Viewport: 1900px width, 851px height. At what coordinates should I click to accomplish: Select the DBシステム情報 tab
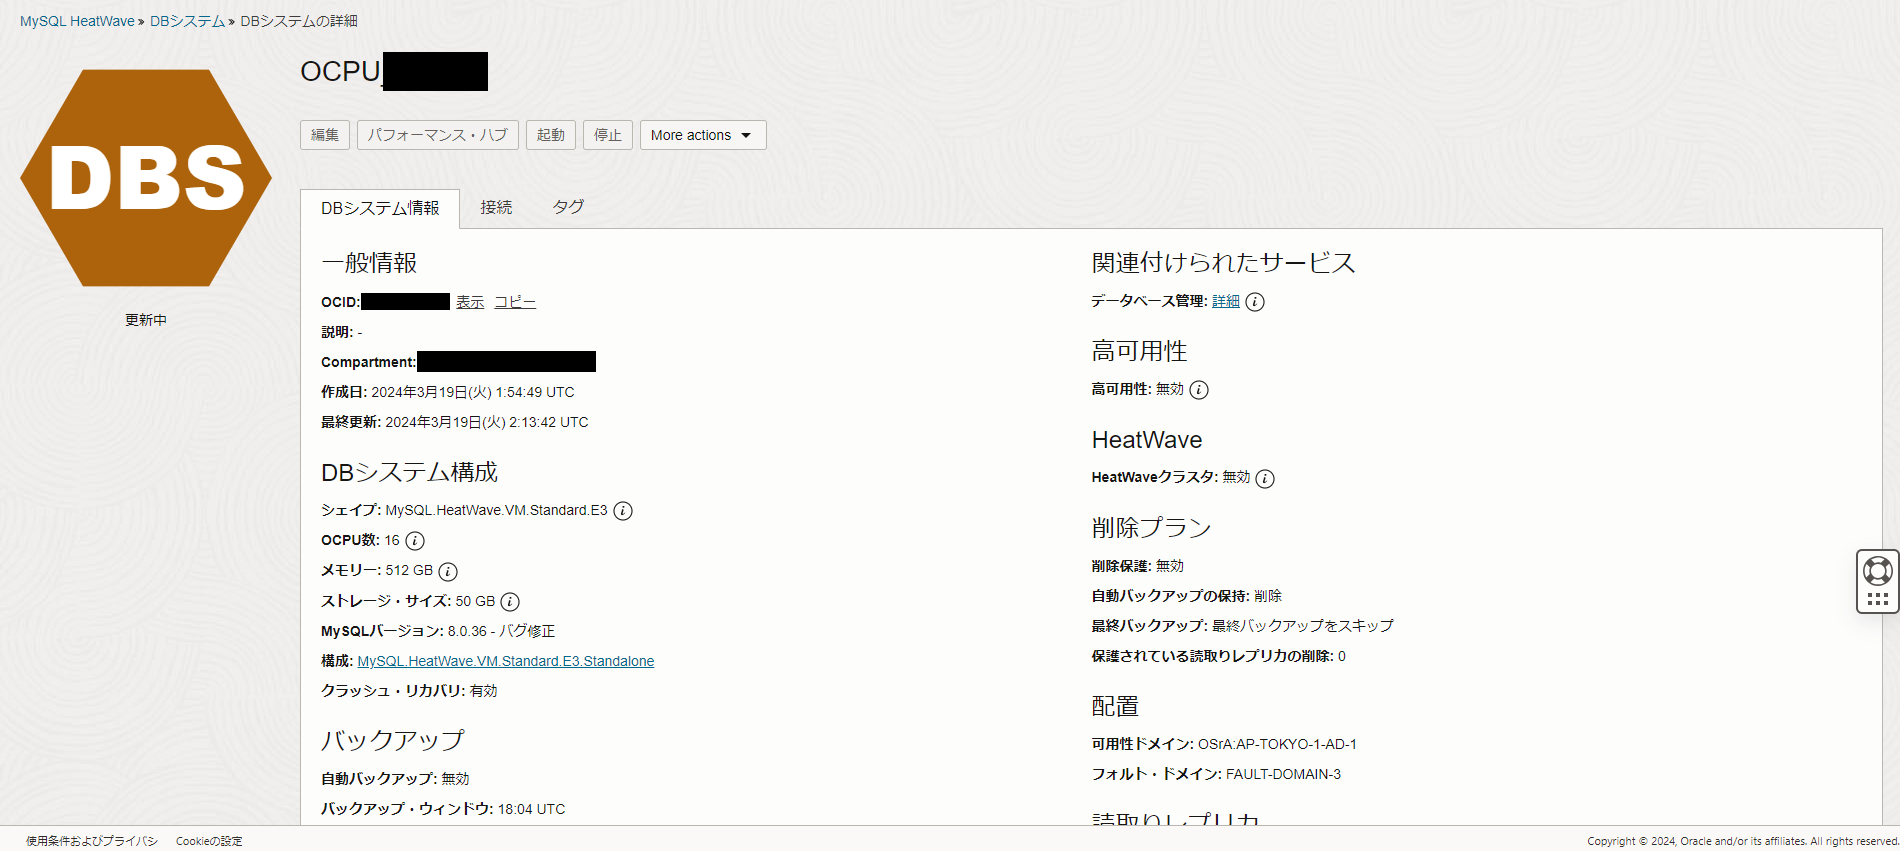coord(380,208)
